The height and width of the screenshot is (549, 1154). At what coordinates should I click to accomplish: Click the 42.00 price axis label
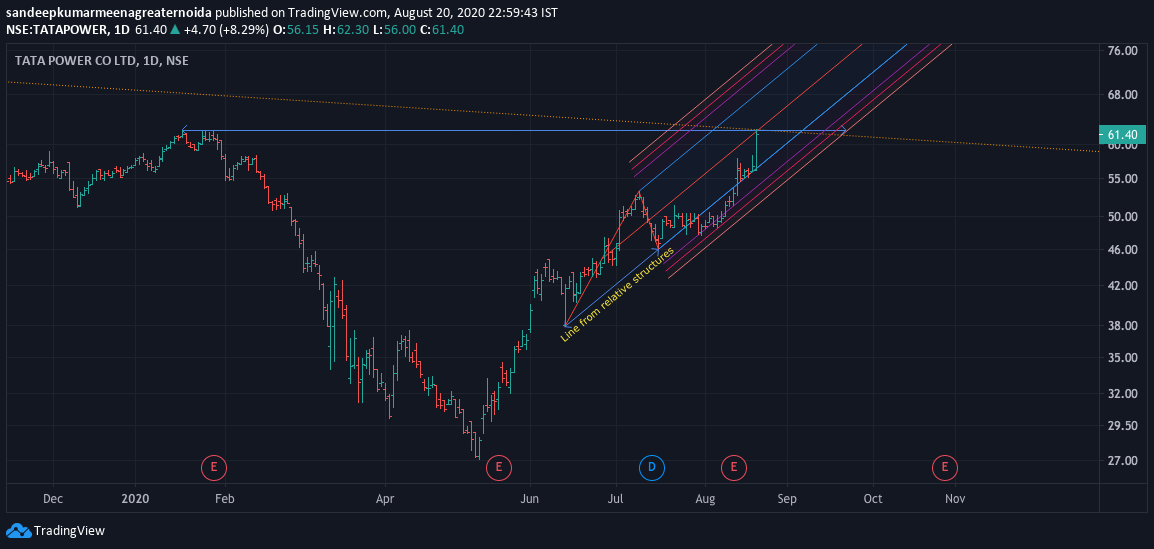1123,286
